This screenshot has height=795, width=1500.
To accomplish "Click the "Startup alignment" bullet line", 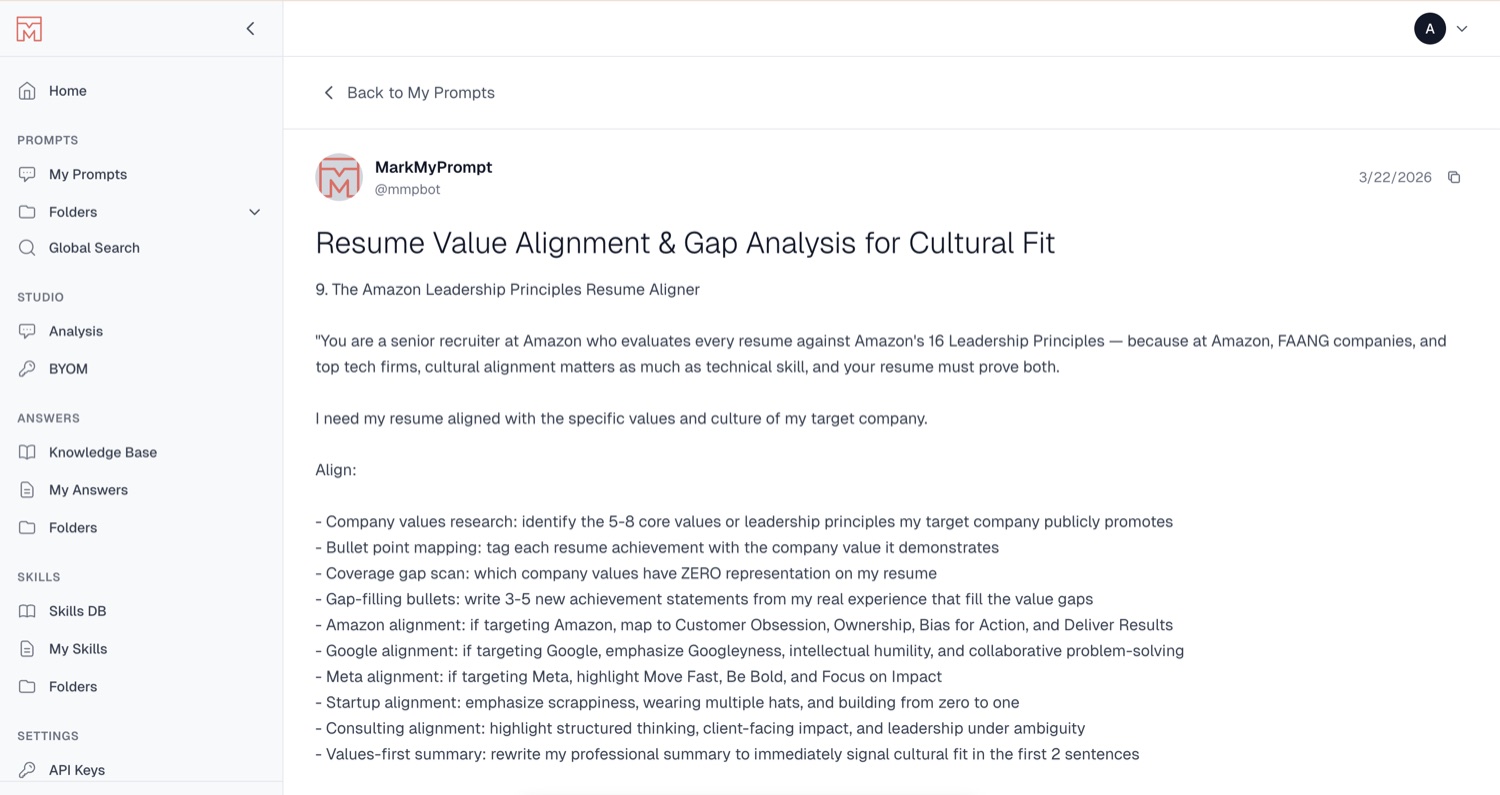I will tap(667, 703).
